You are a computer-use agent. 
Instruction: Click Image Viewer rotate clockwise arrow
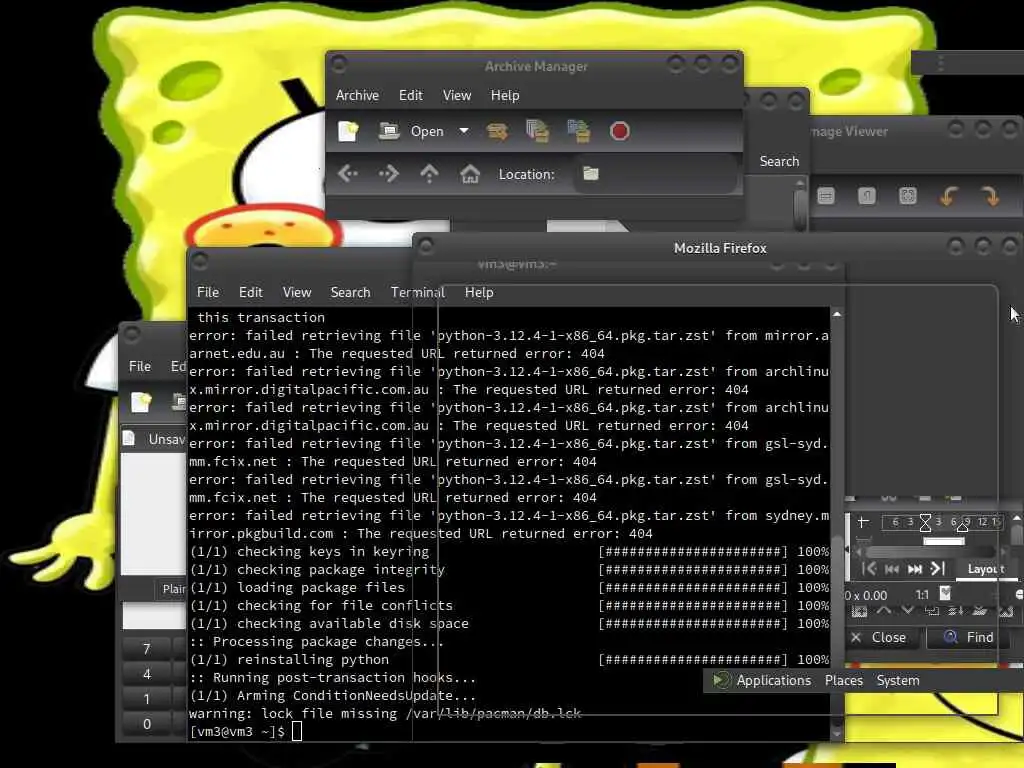[990, 196]
